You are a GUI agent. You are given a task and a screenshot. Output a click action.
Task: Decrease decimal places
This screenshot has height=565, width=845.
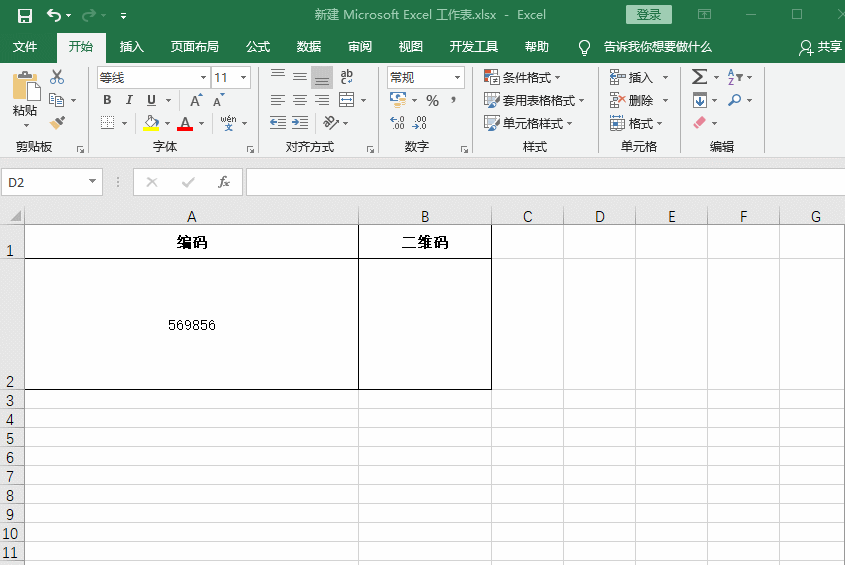(x=419, y=123)
